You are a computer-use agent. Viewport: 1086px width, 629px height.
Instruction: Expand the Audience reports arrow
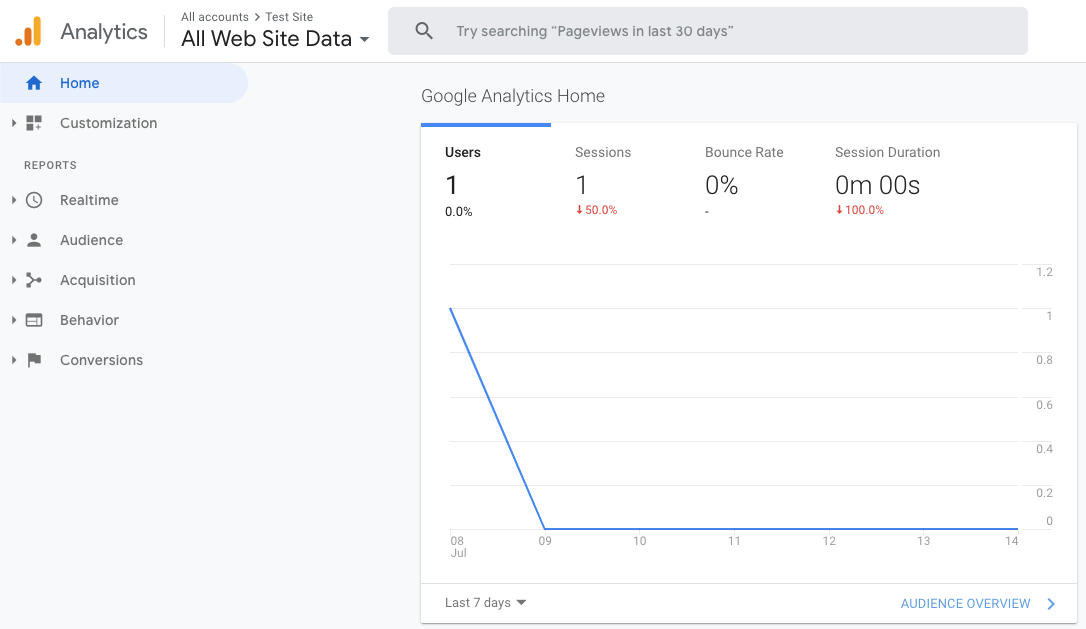click(13, 240)
